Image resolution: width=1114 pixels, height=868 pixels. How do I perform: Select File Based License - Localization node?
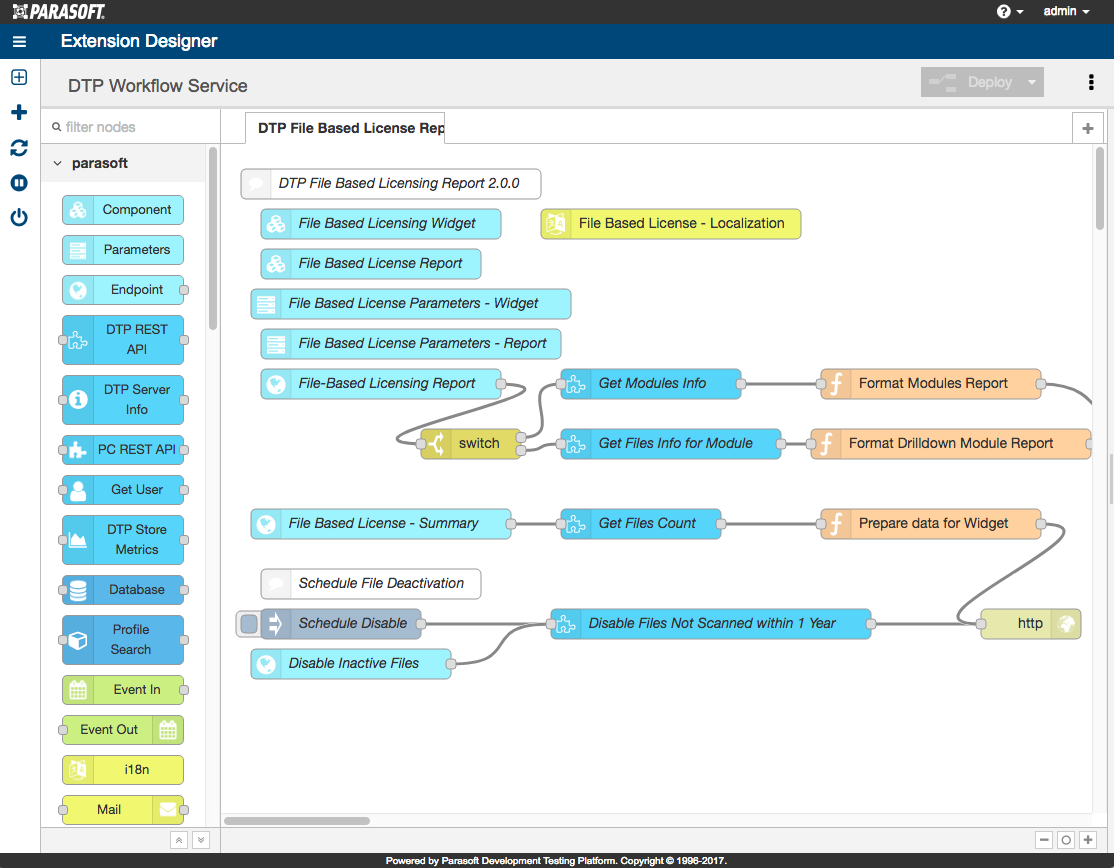pyautogui.click(x=671, y=224)
